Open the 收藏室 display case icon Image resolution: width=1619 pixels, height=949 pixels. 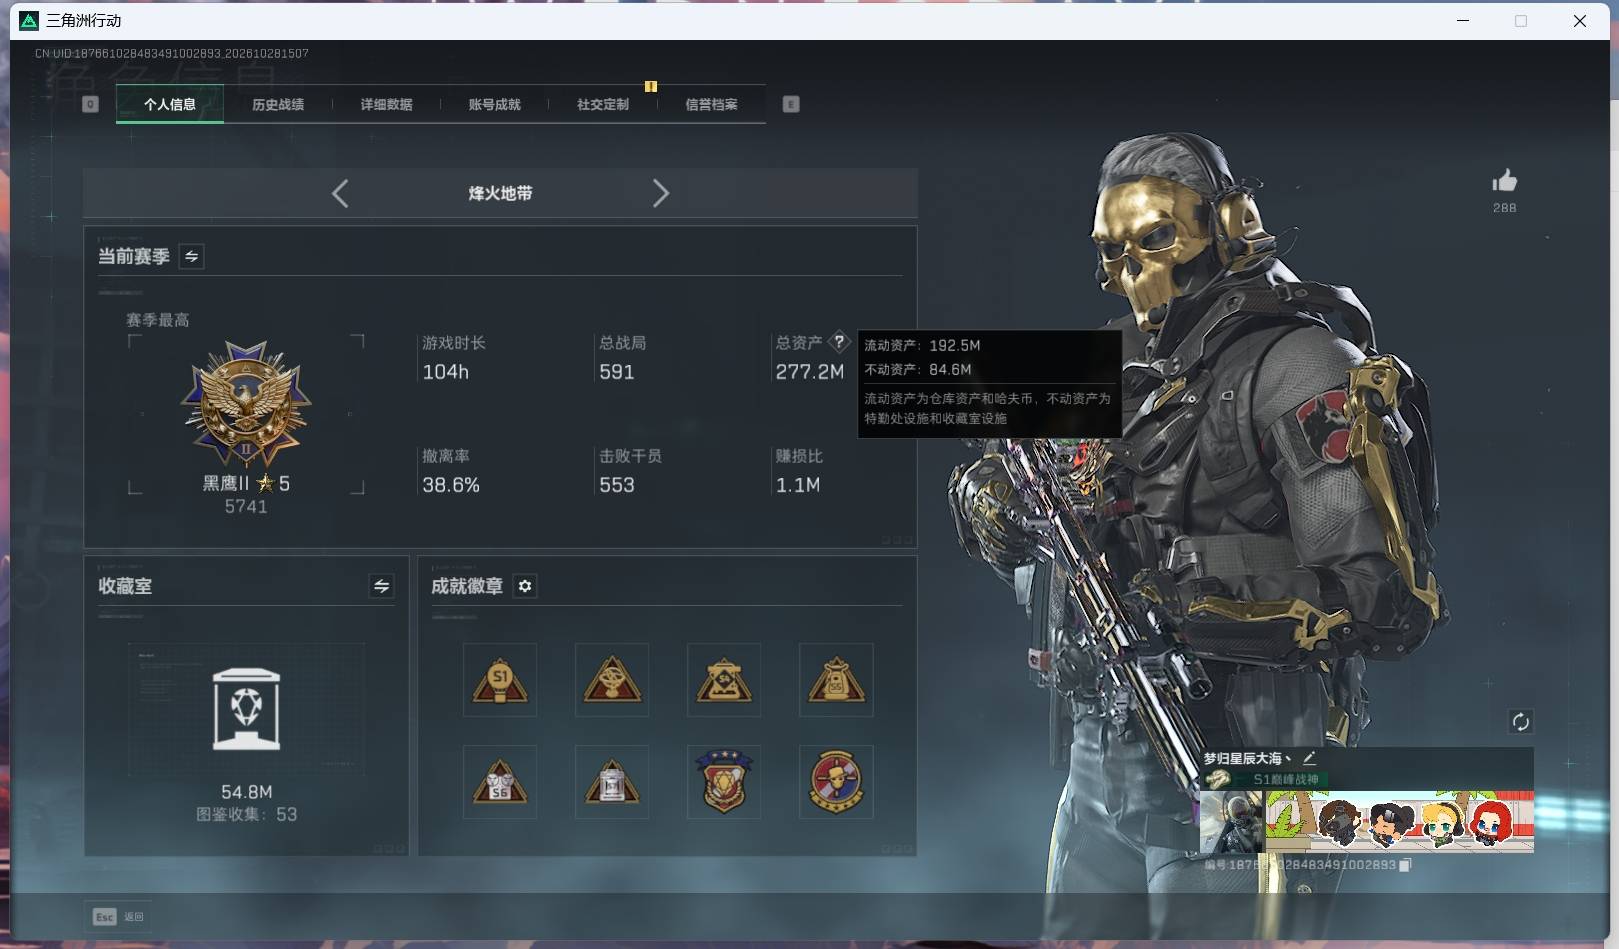coord(247,708)
